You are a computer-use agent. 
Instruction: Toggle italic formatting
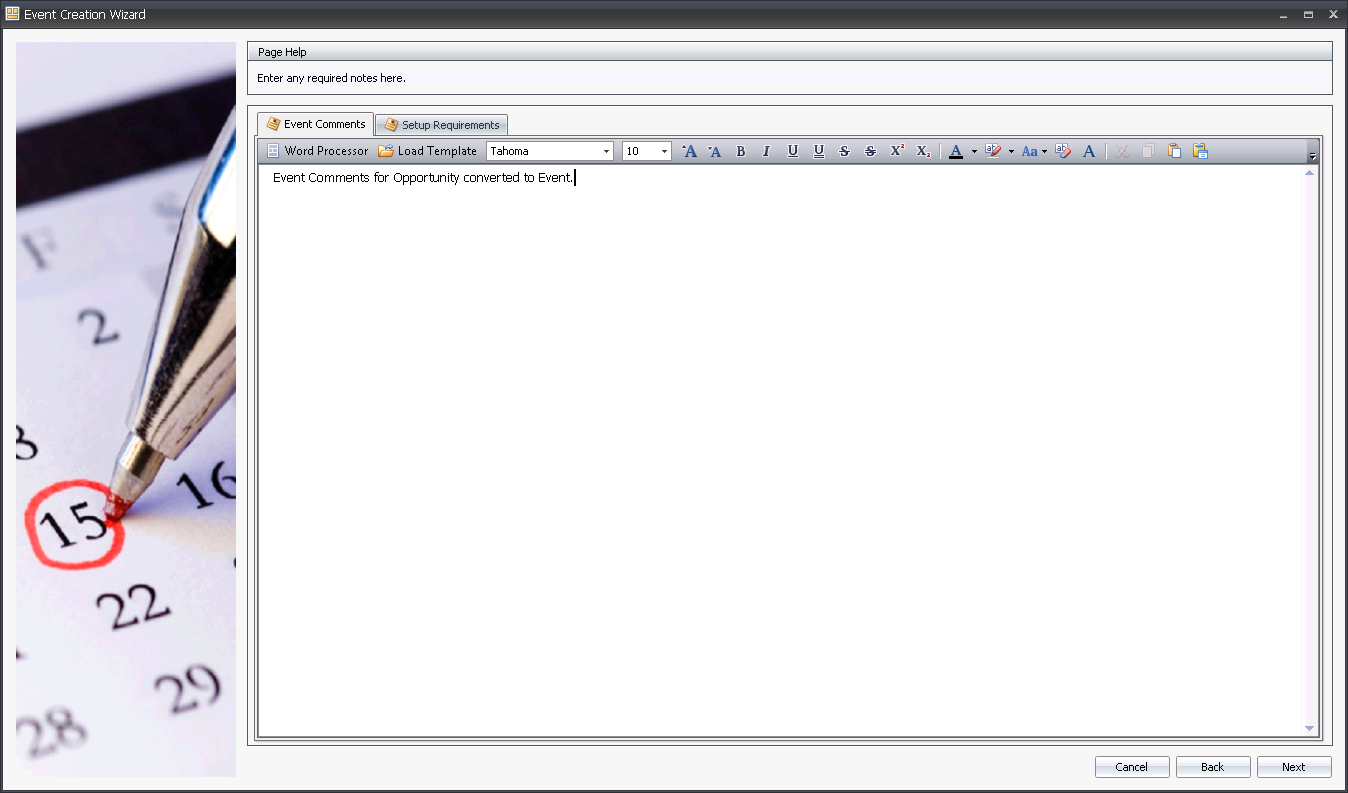coord(767,151)
